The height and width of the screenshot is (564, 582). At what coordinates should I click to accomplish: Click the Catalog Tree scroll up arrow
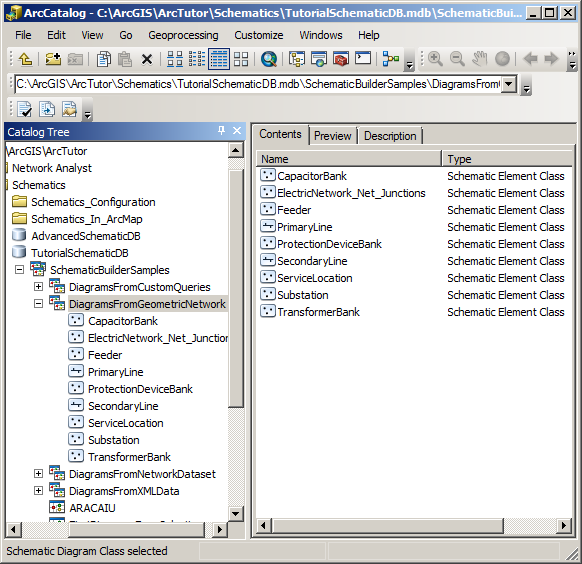pyautogui.click(x=236, y=150)
